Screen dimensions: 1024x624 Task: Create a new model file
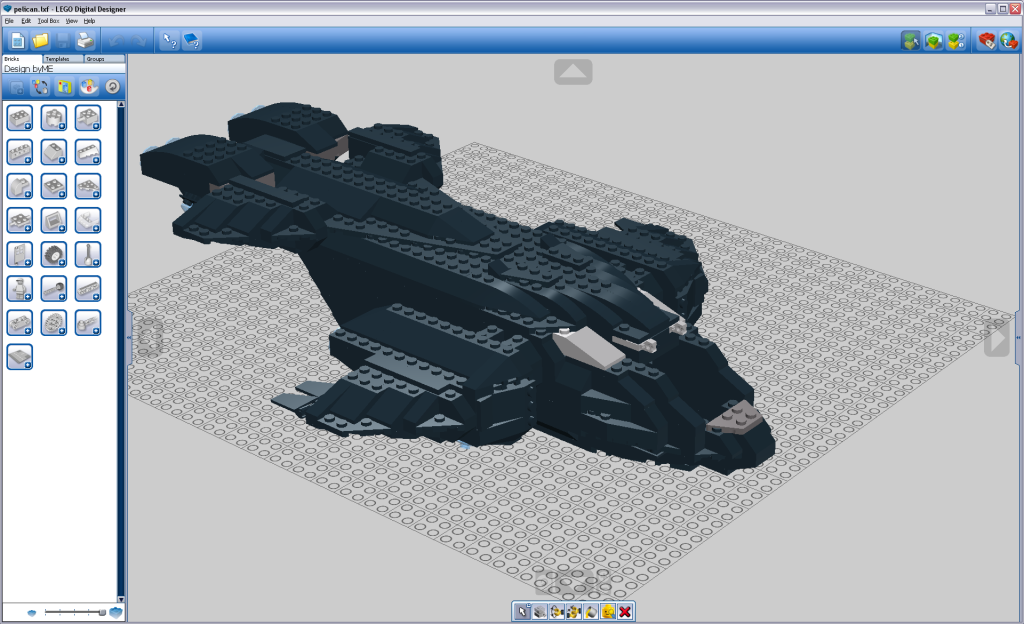click(18, 40)
